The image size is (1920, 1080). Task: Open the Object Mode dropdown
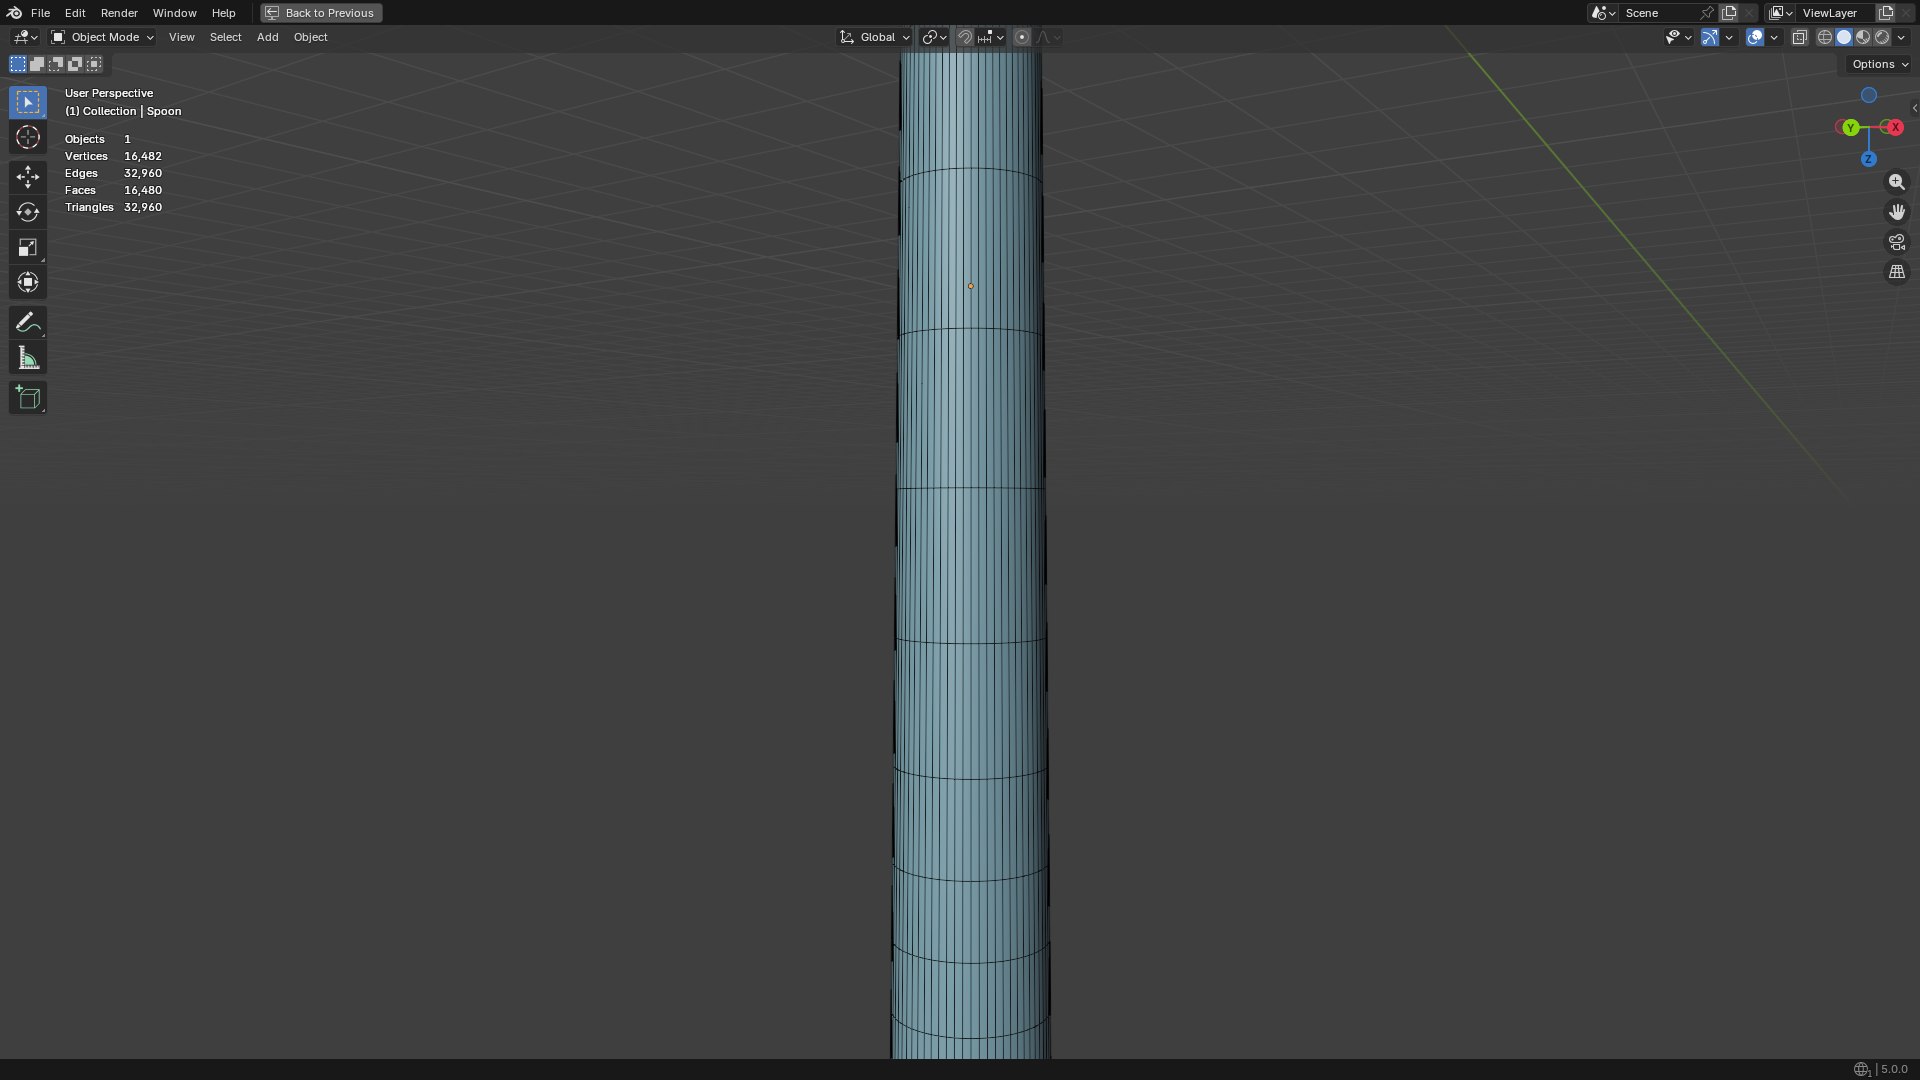(102, 37)
